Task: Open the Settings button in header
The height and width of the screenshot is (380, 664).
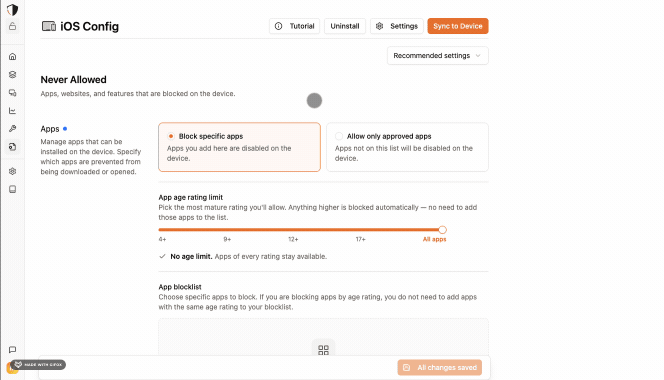Action: pos(397,26)
